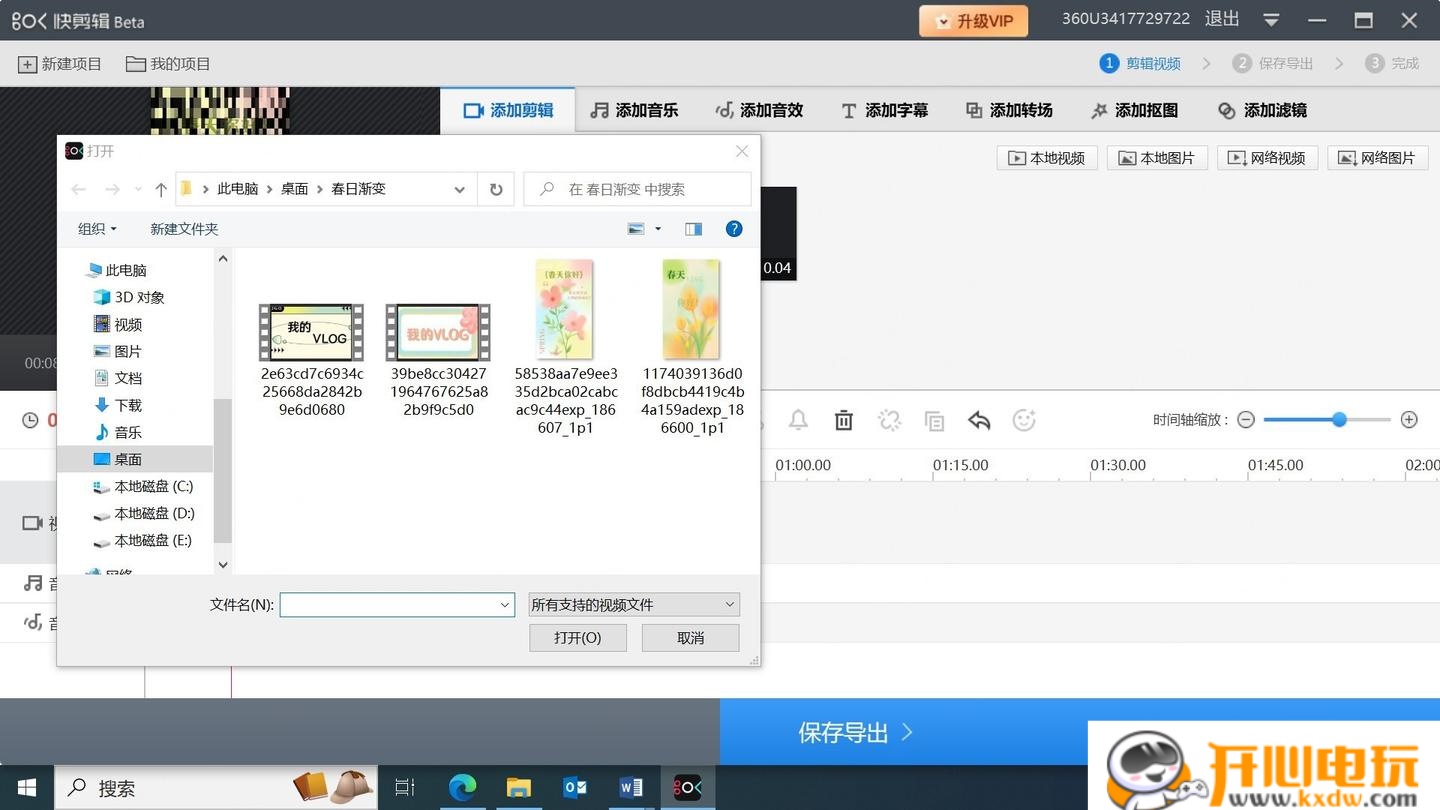Image resolution: width=1440 pixels, height=810 pixels.
Task: Zoom in the timeline with the plus icon
Action: 1409,420
